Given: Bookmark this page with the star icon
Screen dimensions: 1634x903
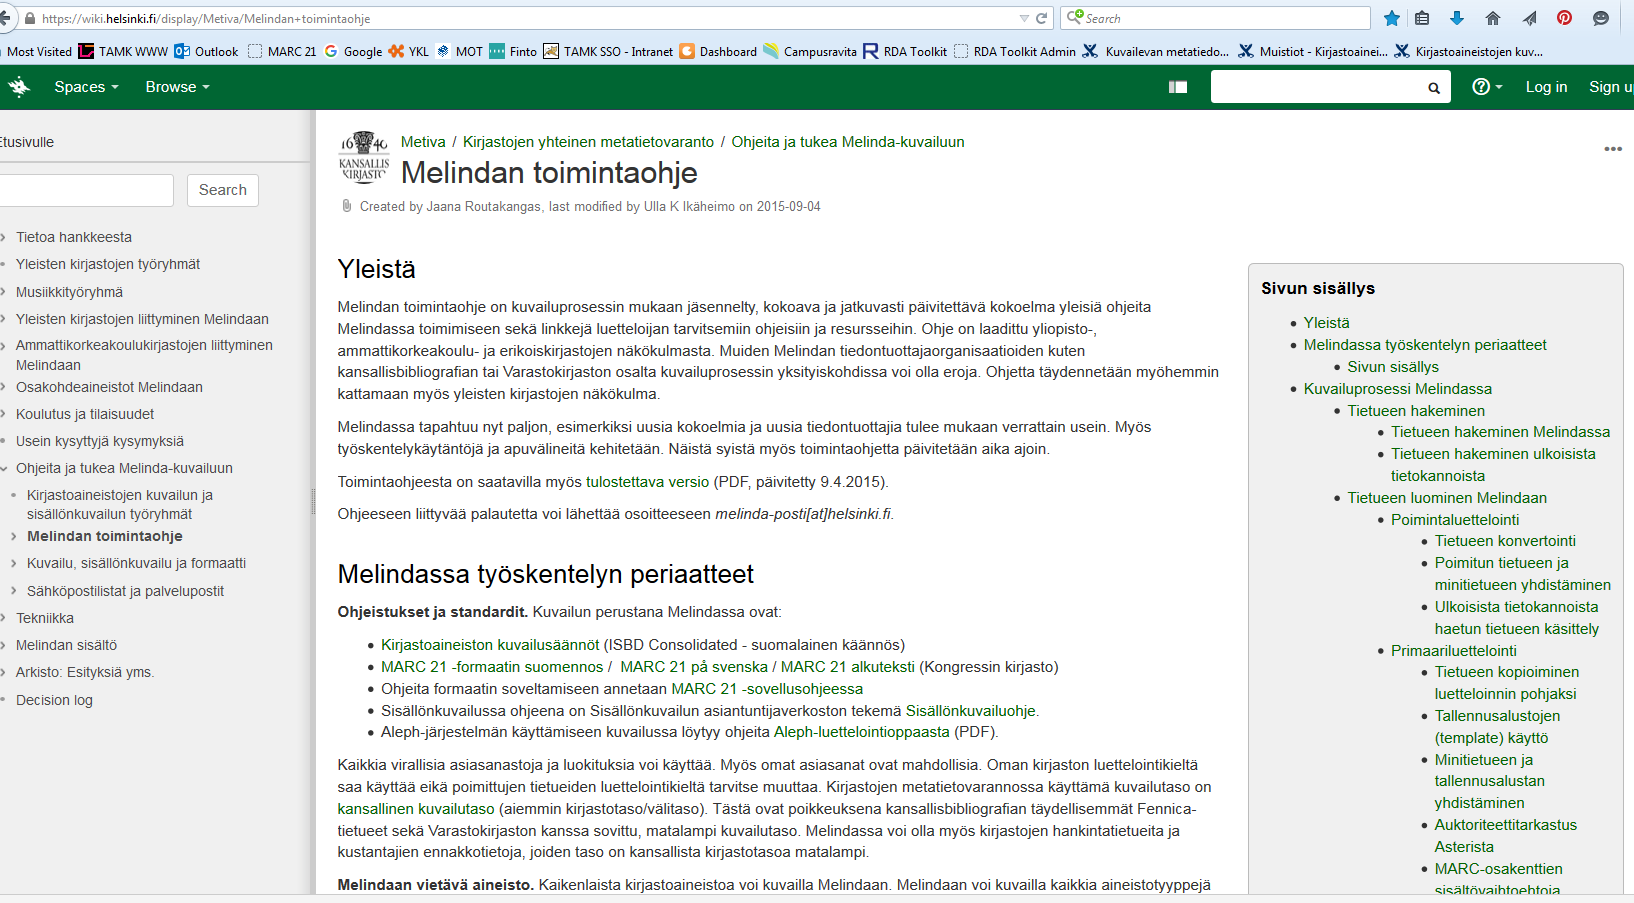Looking at the screenshot, I should (x=1391, y=18).
